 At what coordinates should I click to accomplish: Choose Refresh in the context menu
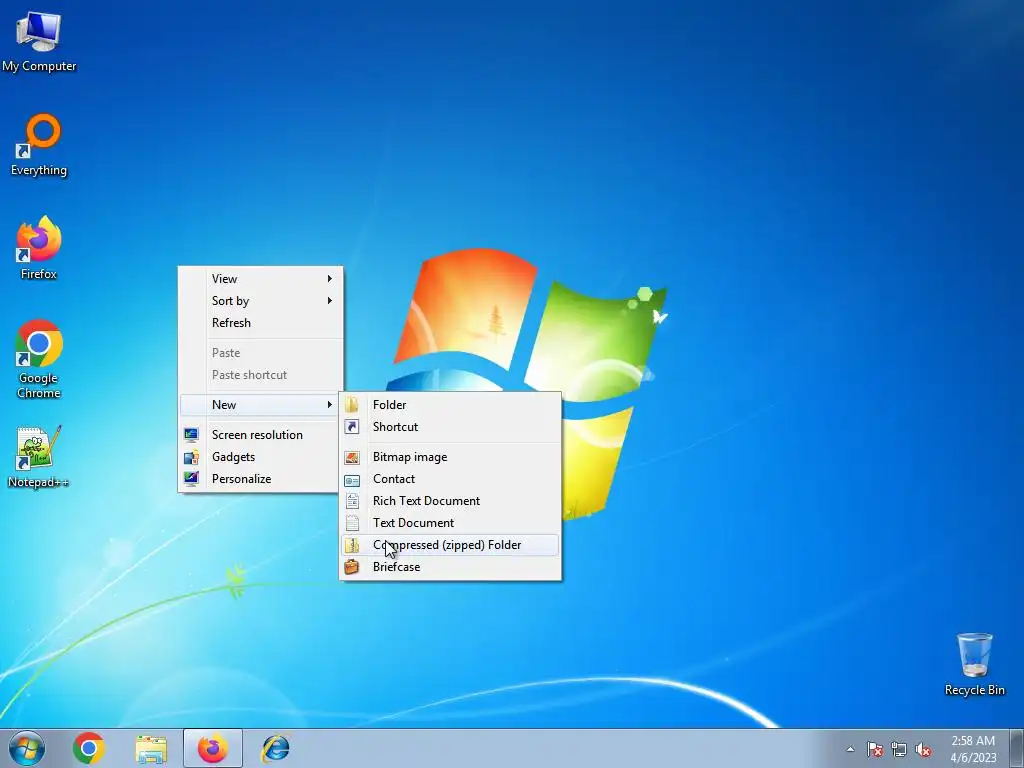click(x=261, y=323)
